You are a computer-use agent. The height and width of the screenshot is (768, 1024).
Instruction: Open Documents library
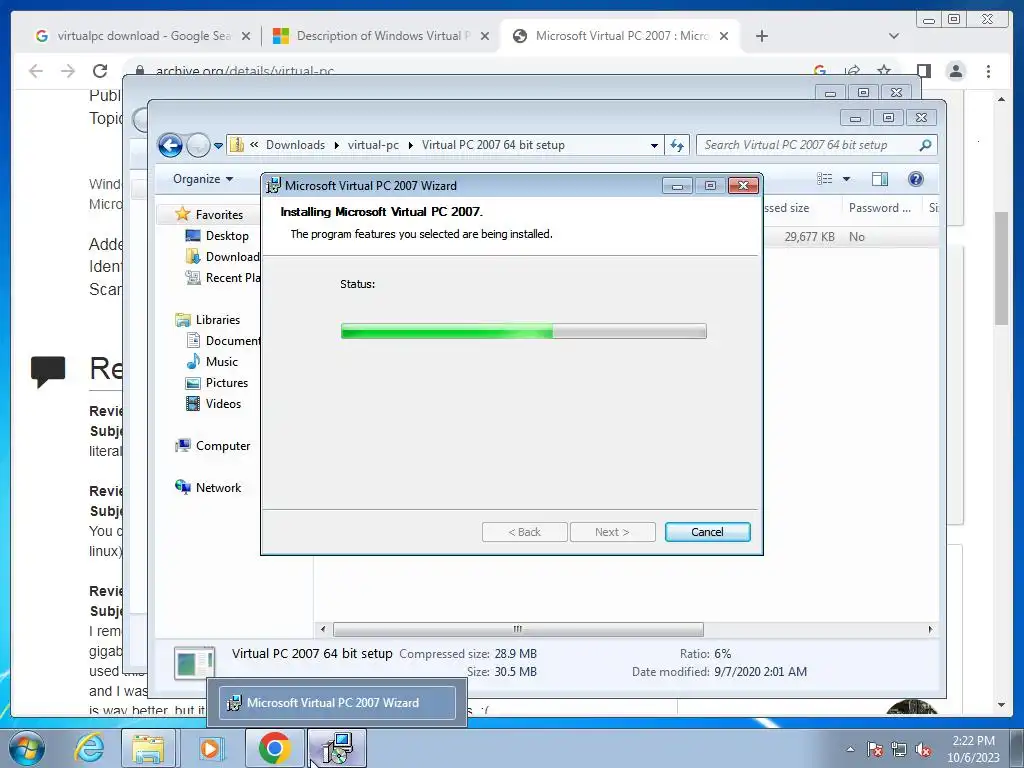223,340
